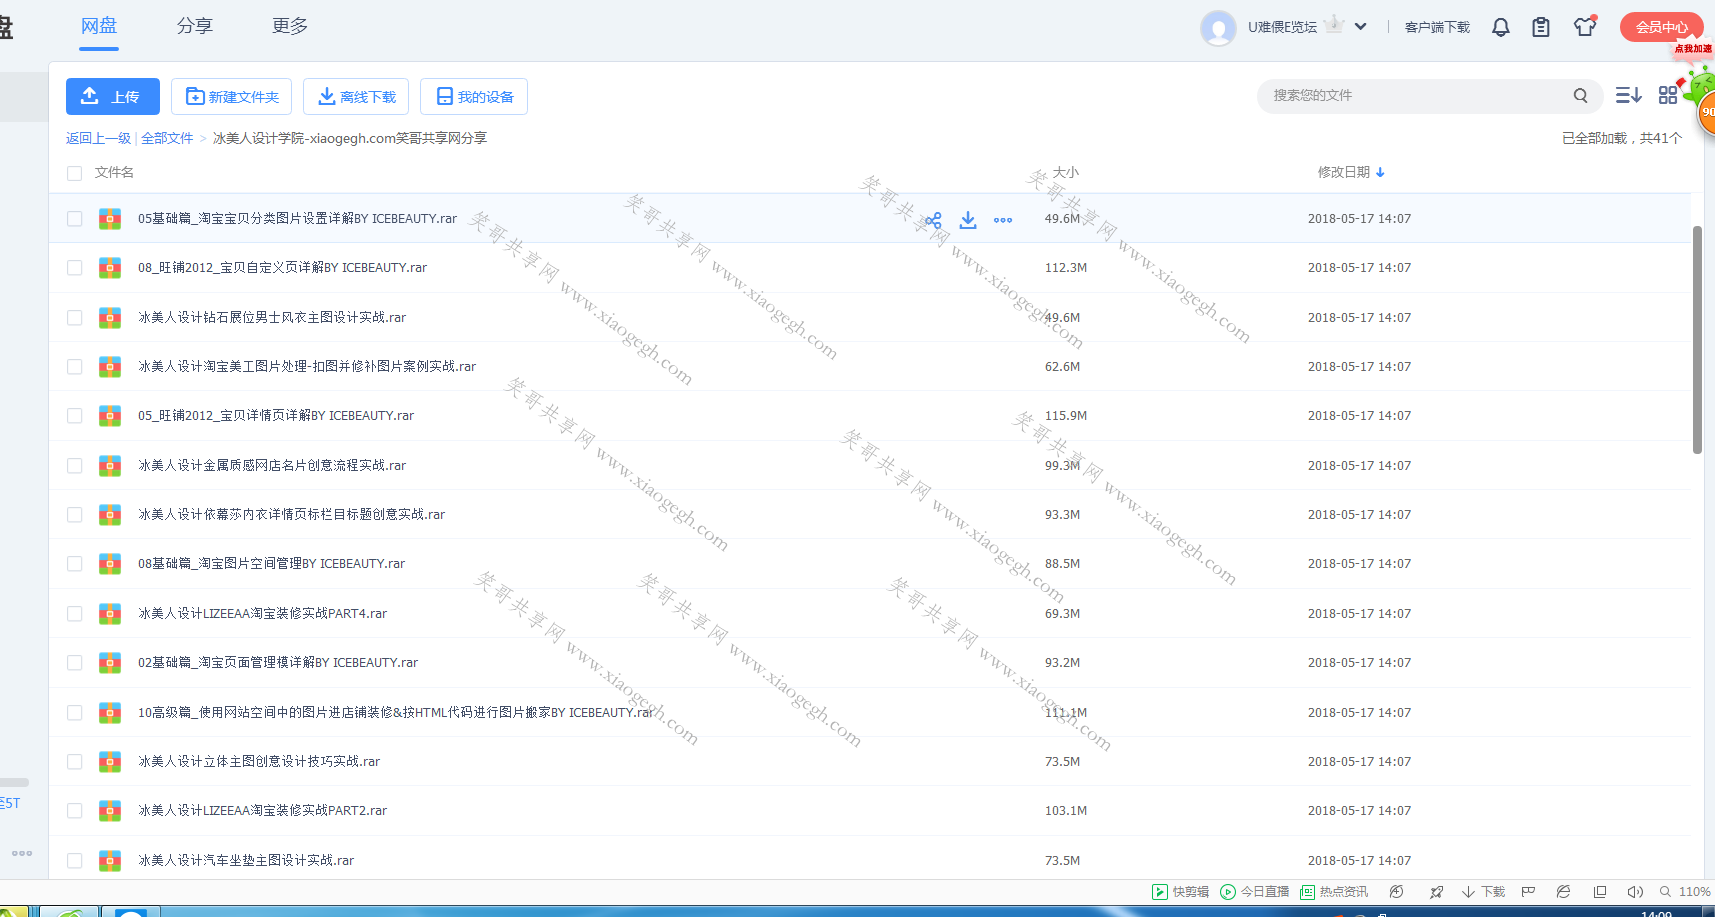Click the share icon on the 05基础篇 row
The image size is (1715, 917).
[933, 220]
